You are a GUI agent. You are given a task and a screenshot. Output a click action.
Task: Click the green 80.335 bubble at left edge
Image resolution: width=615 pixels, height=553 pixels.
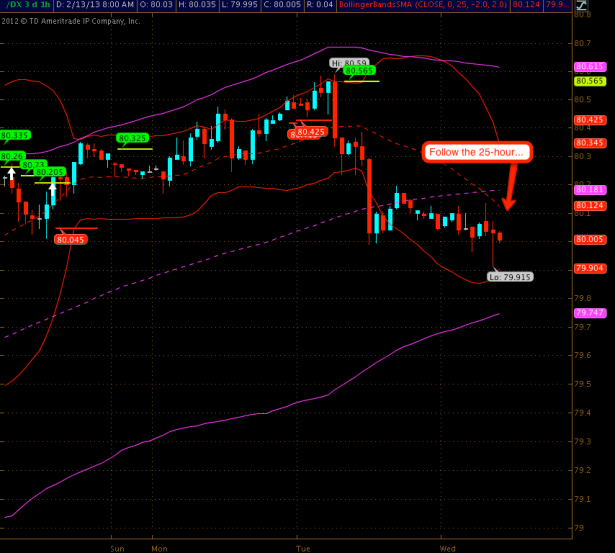14,134
